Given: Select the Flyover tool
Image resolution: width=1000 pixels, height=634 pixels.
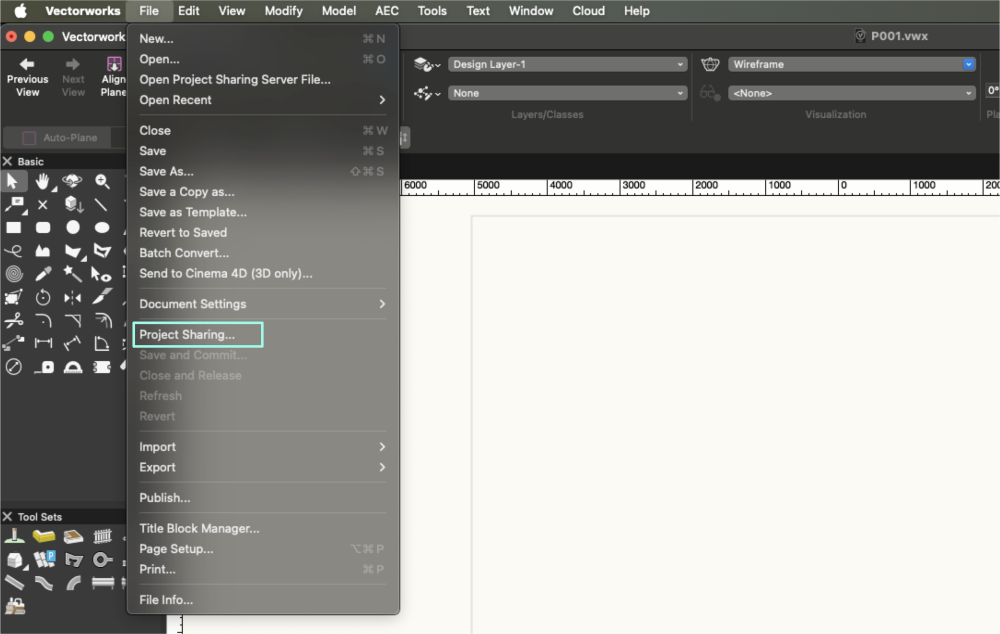Looking at the screenshot, I should [x=72, y=181].
